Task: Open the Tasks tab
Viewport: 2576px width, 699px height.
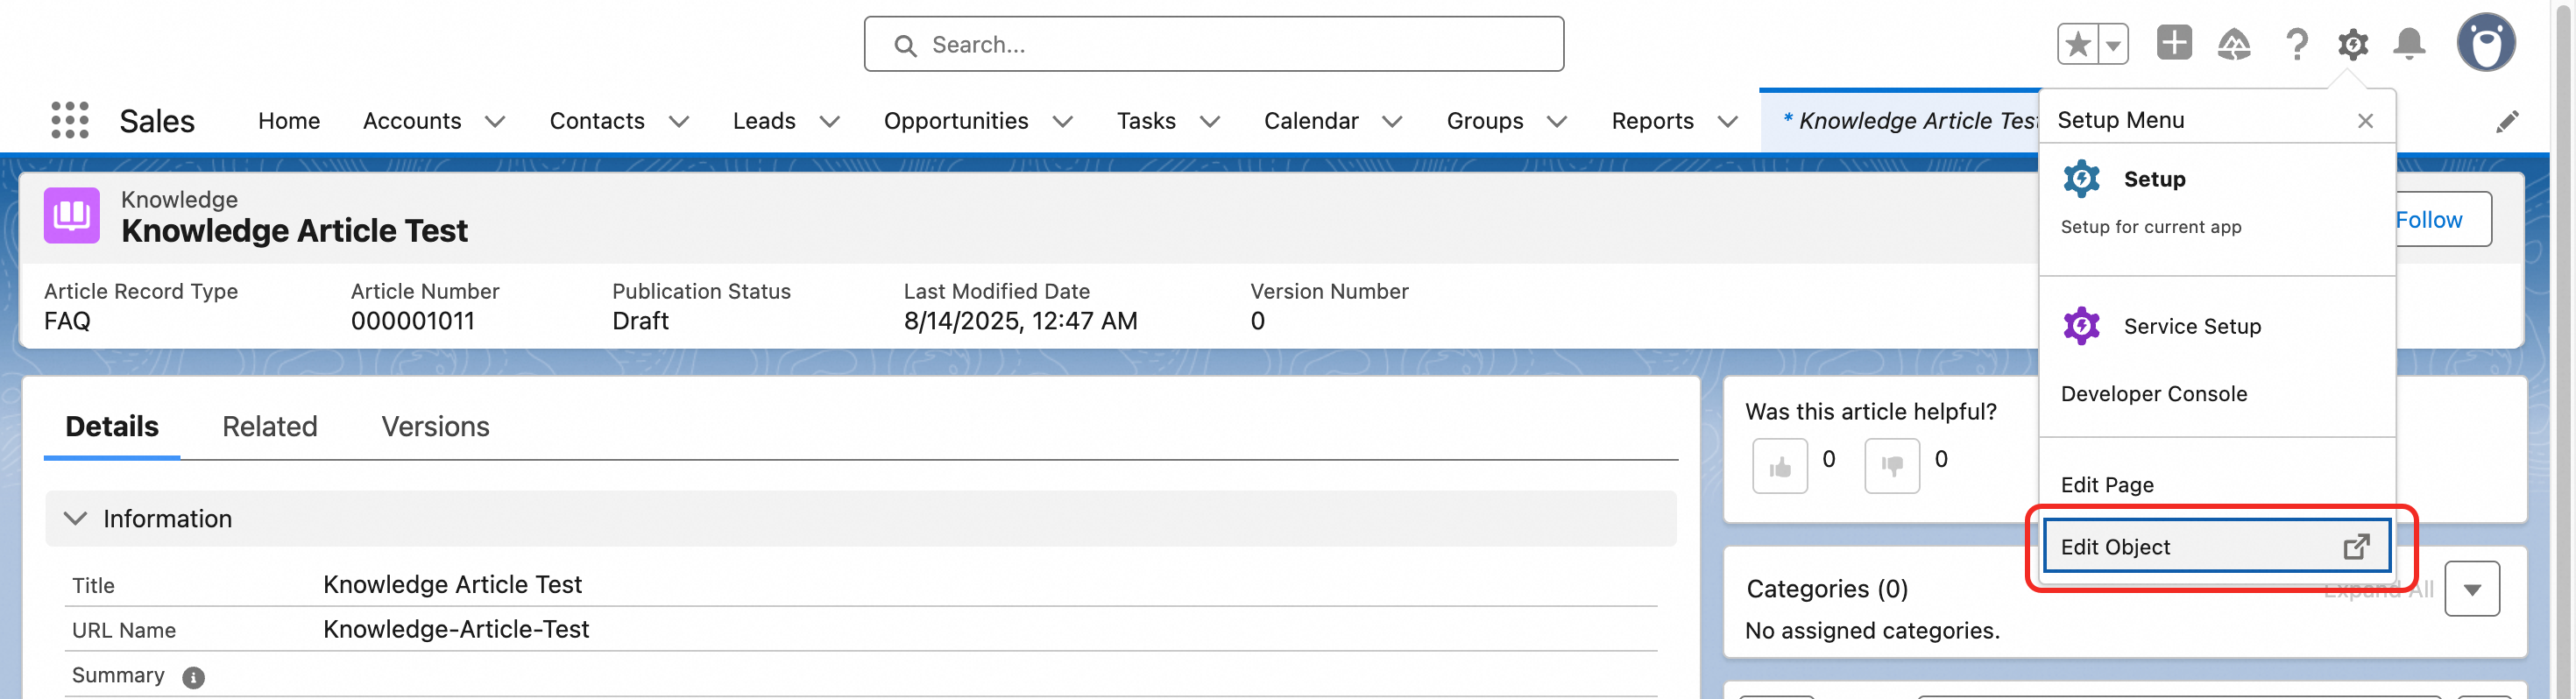Action: pyautogui.click(x=1146, y=121)
